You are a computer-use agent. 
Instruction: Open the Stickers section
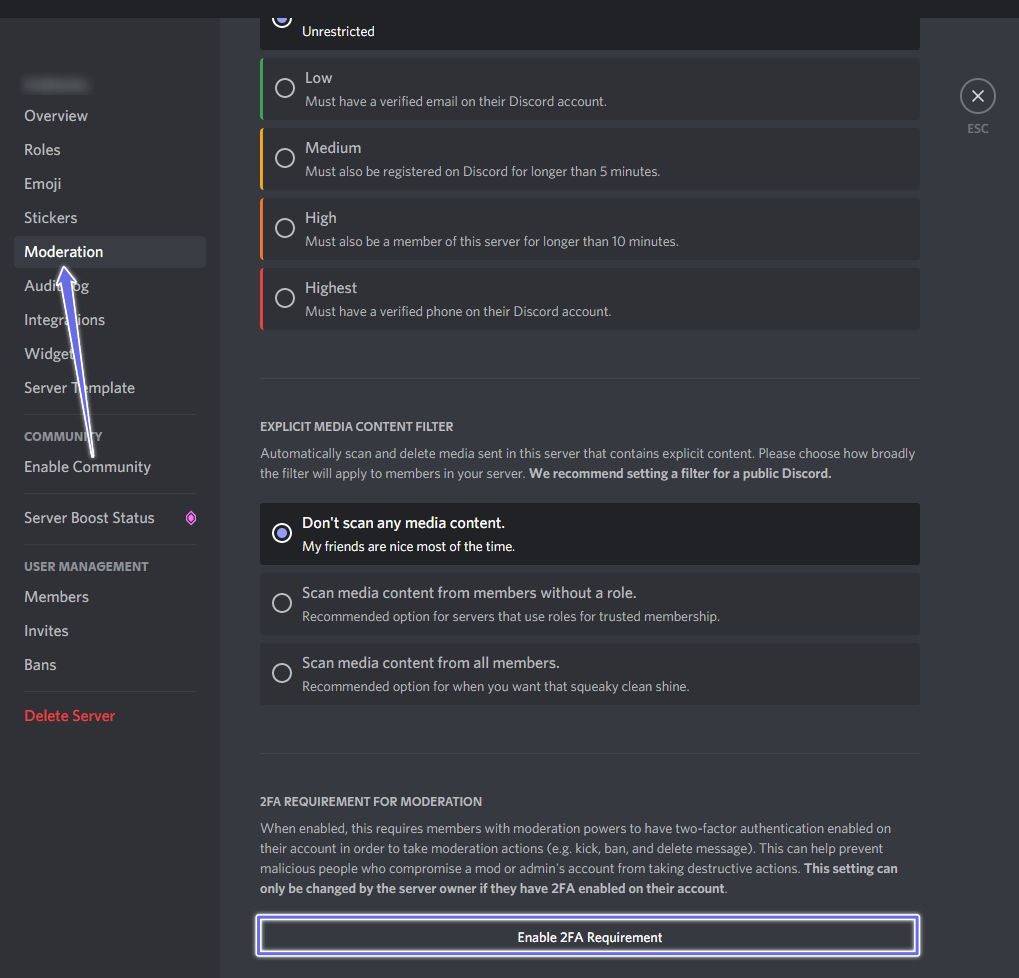pyautogui.click(x=51, y=218)
